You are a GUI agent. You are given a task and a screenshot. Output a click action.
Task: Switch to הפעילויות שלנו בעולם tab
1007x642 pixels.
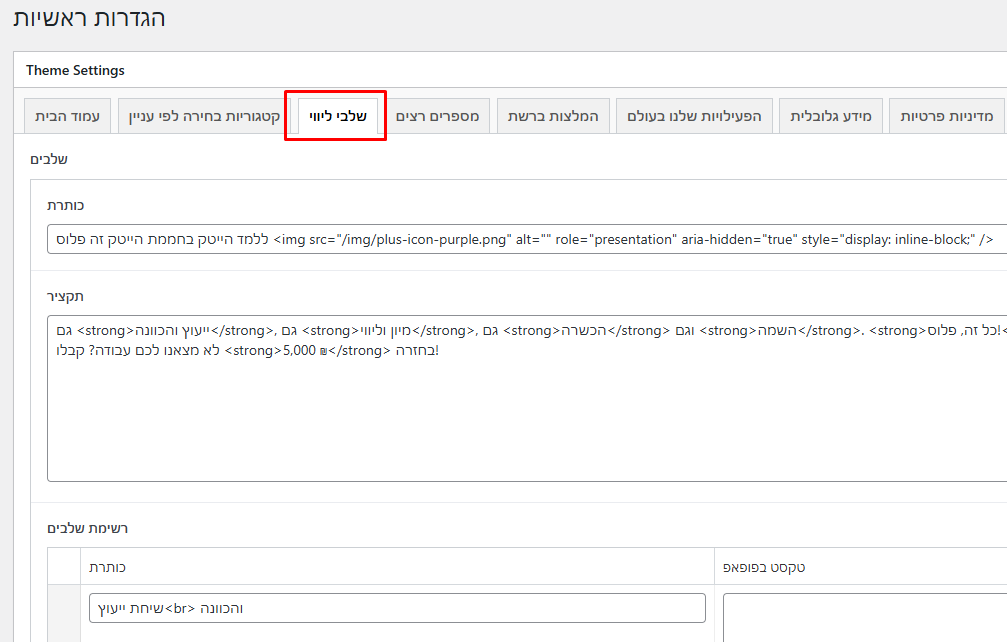(x=693, y=117)
